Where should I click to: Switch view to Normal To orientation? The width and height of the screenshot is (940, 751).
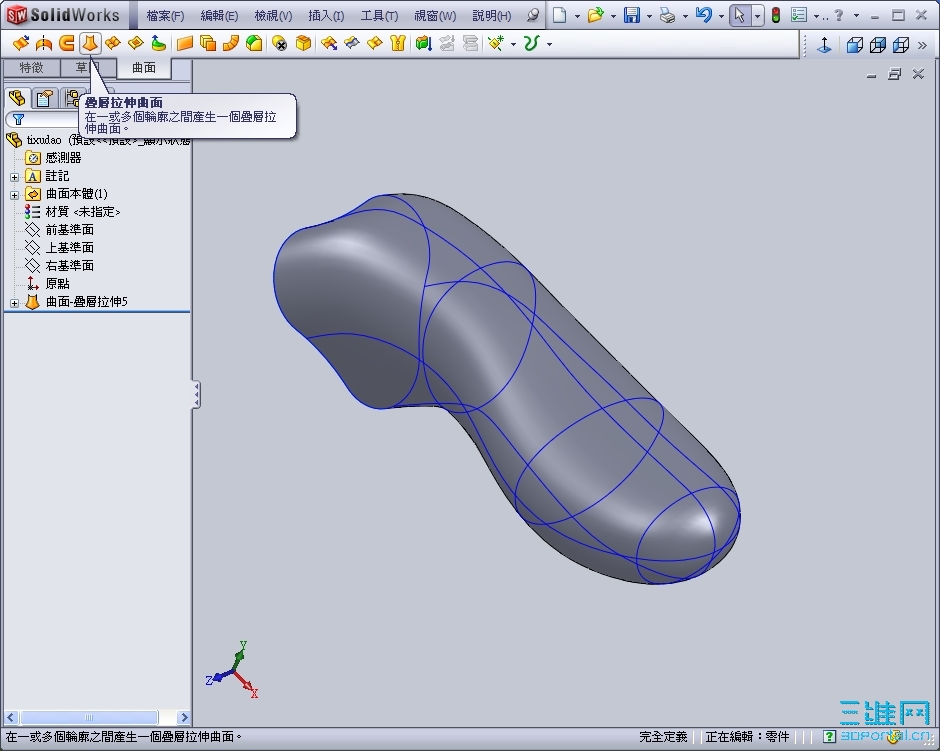tap(824, 44)
